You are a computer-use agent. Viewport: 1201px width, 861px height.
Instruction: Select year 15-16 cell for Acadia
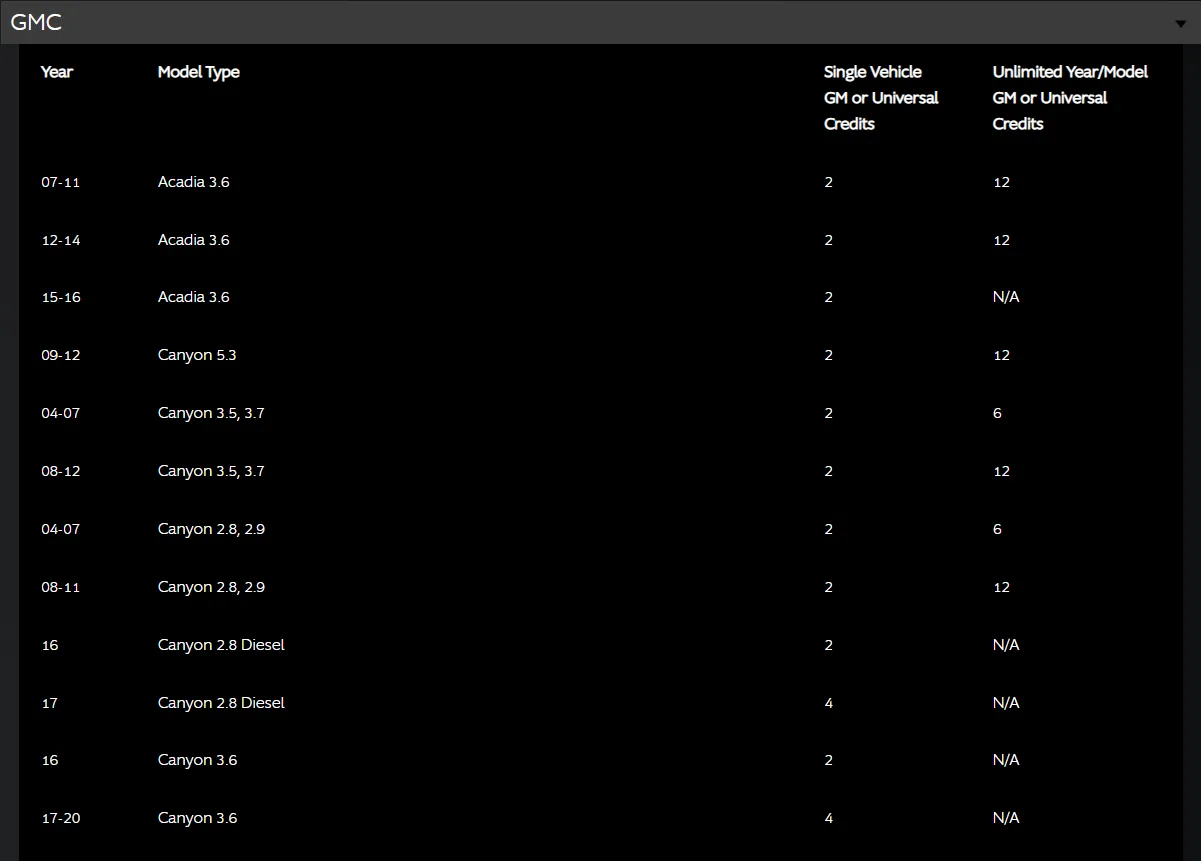click(x=60, y=298)
